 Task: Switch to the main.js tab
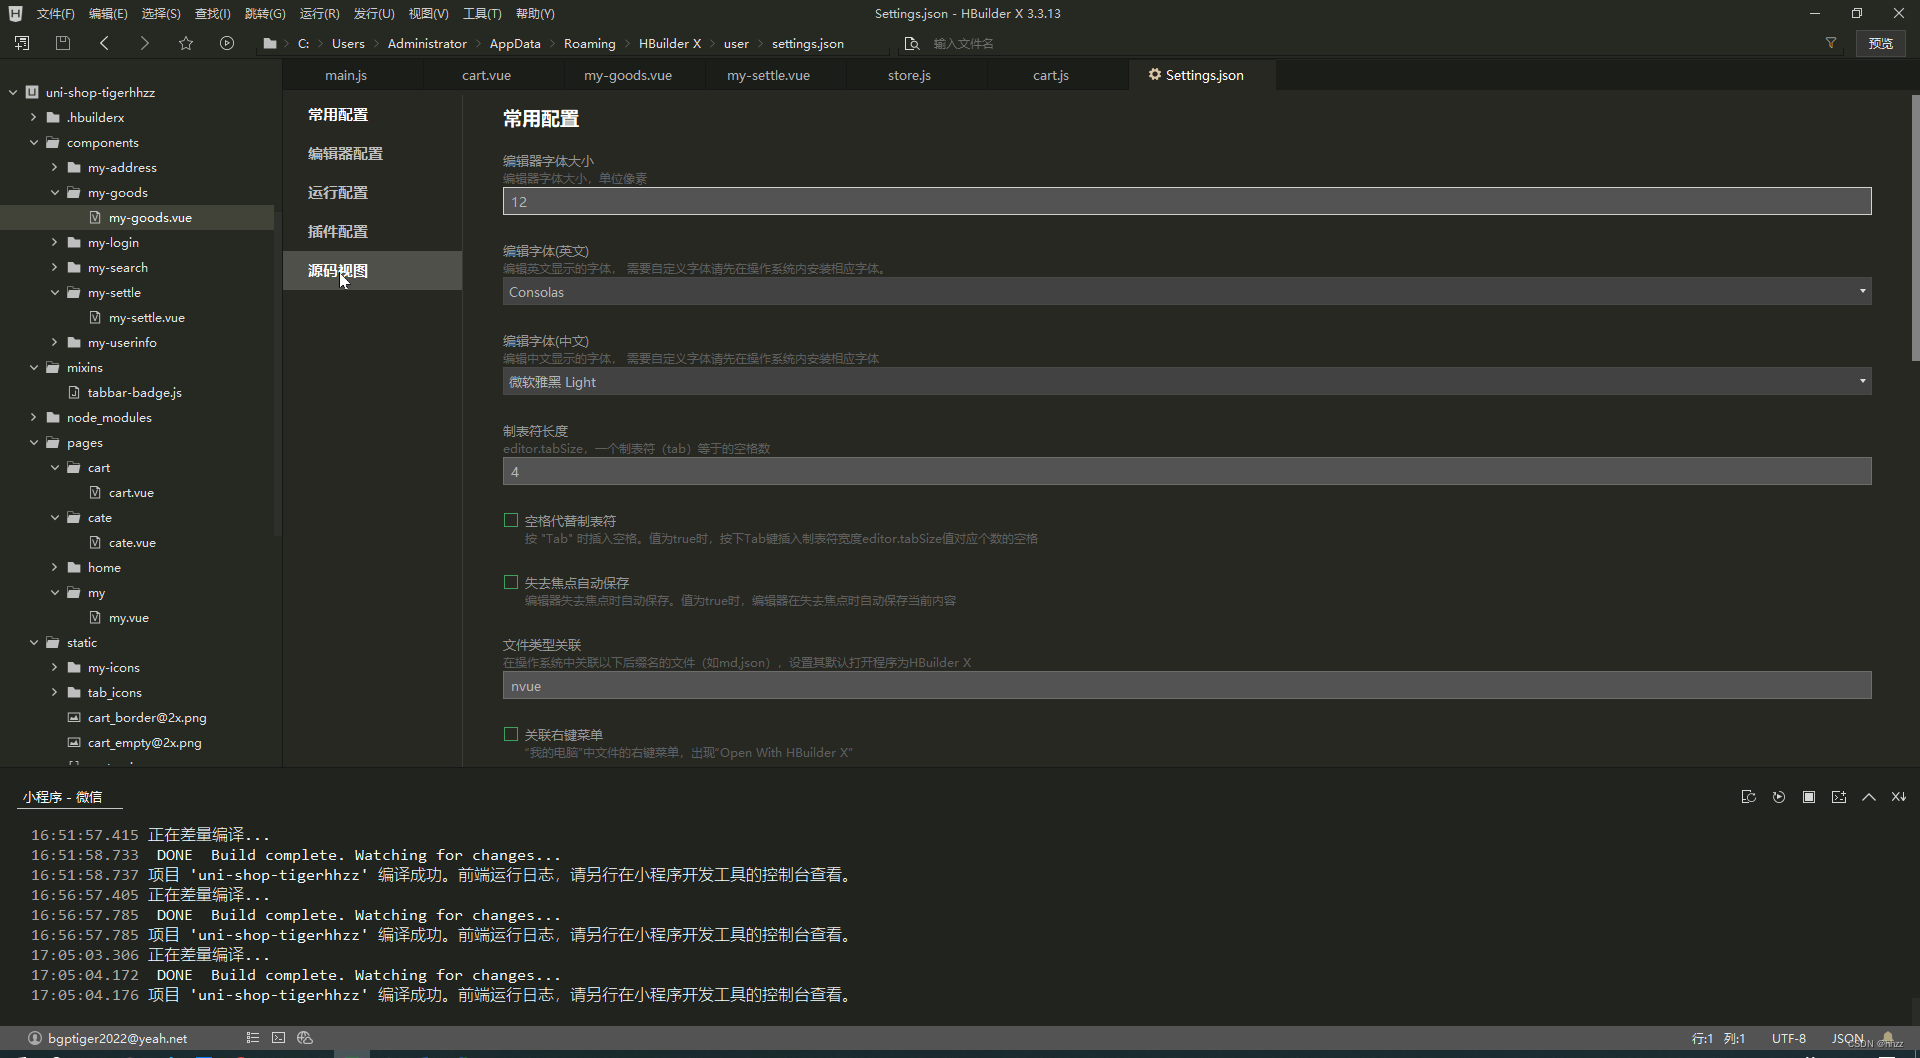pos(346,75)
